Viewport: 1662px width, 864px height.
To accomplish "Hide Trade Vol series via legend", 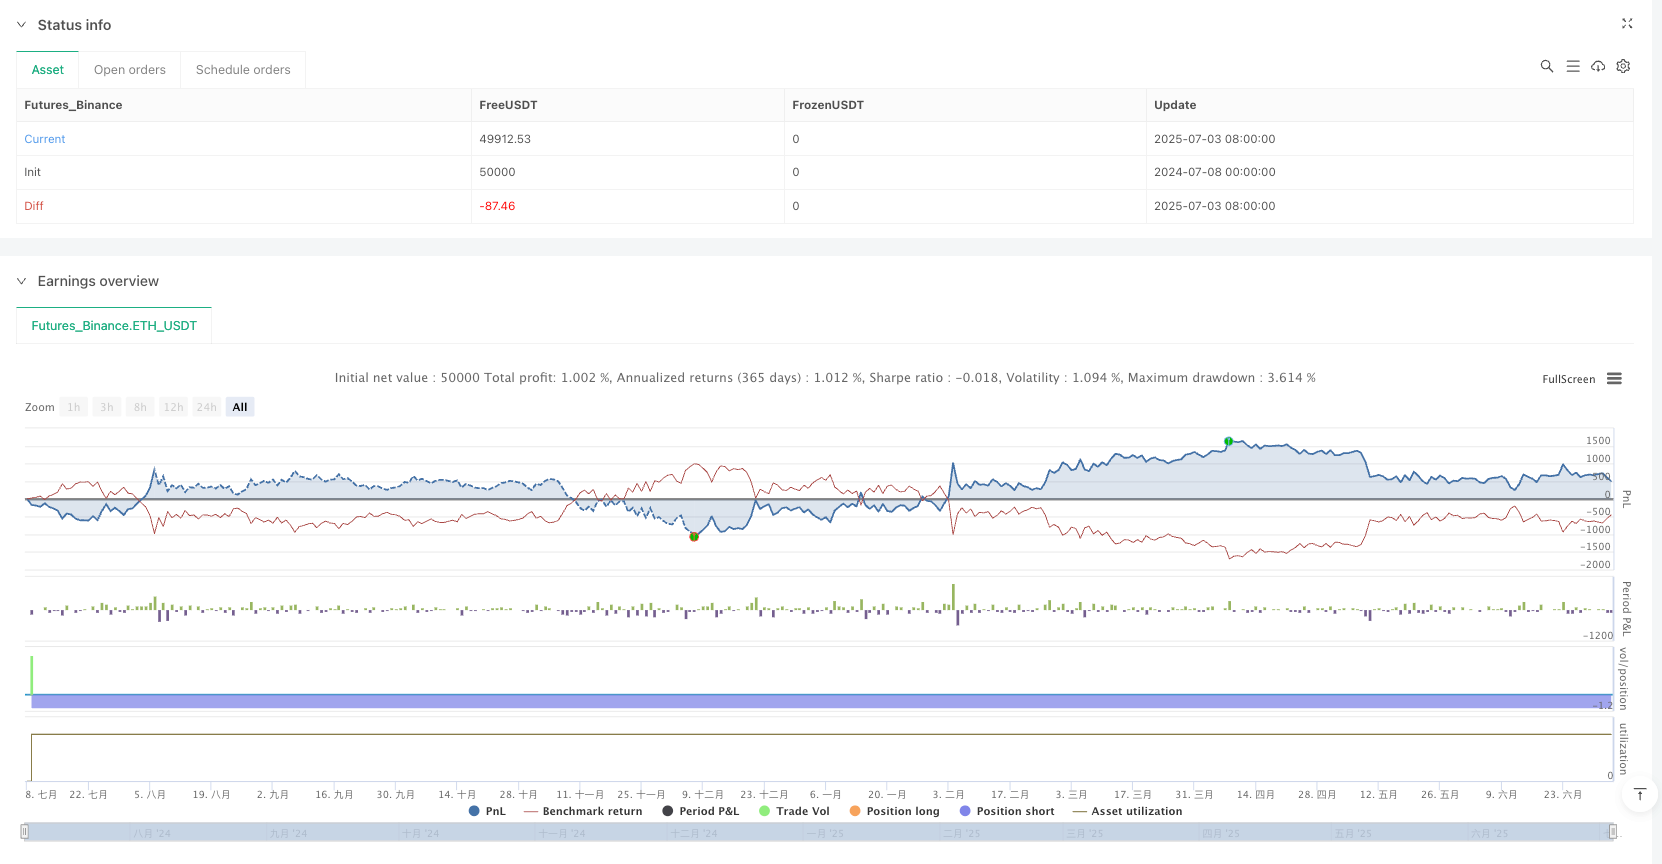I will click(794, 811).
